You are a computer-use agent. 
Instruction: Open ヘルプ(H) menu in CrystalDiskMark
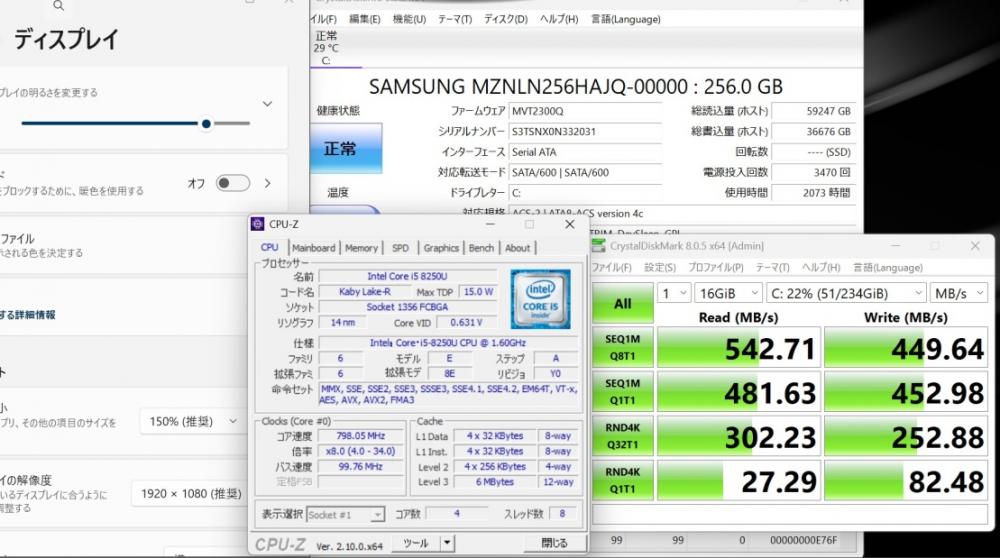821,267
